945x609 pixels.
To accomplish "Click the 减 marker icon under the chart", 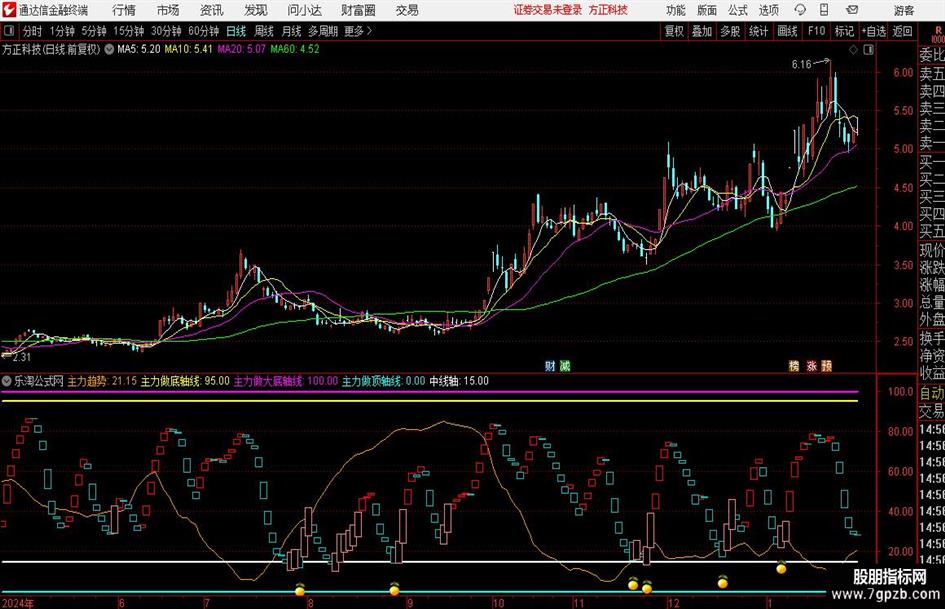I will (564, 365).
